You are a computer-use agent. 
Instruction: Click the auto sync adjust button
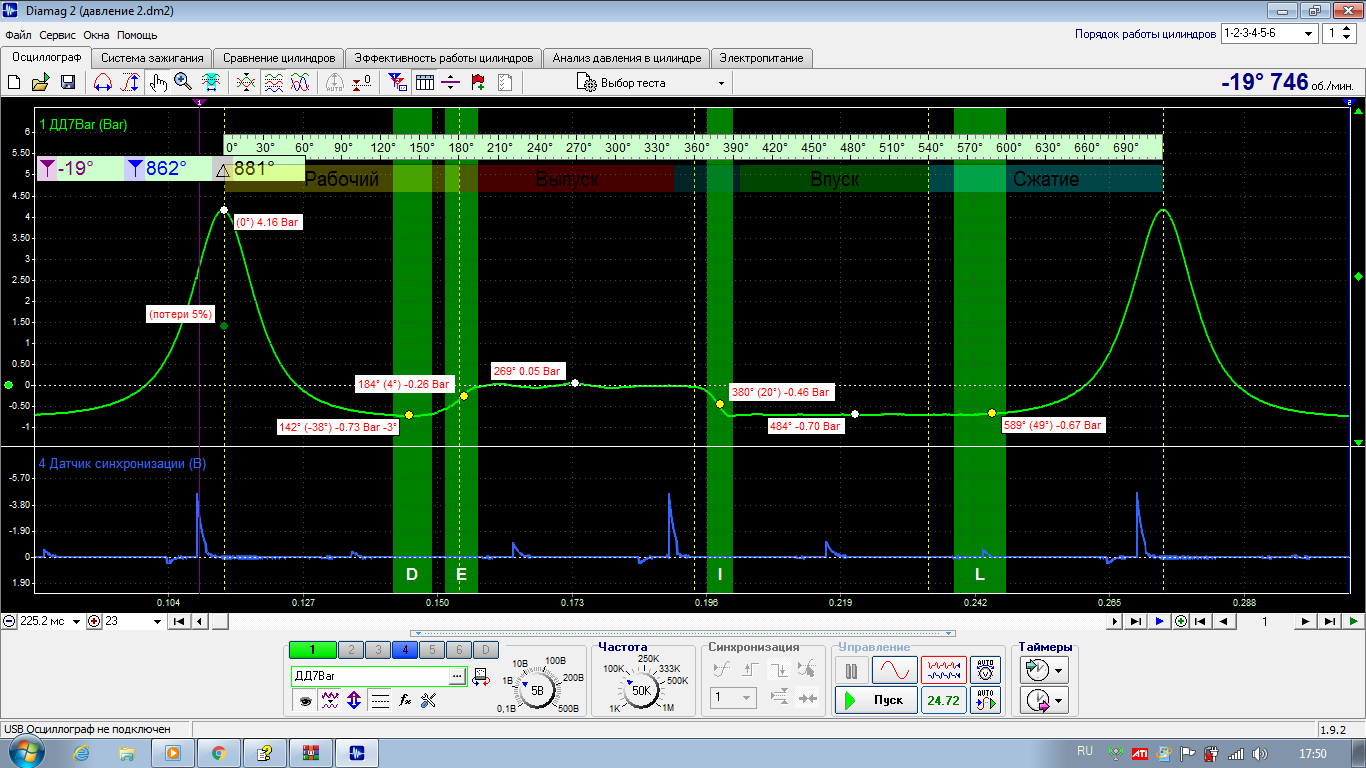point(985,700)
